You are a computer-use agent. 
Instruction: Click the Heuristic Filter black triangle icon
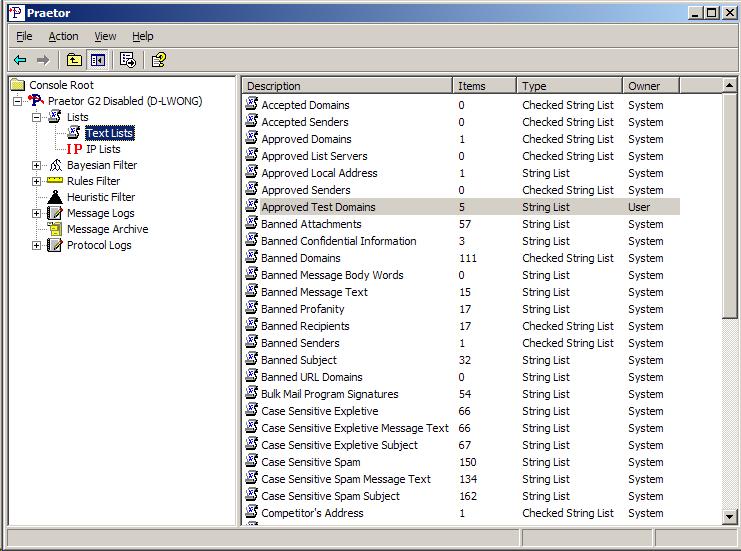[x=55, y=197]
